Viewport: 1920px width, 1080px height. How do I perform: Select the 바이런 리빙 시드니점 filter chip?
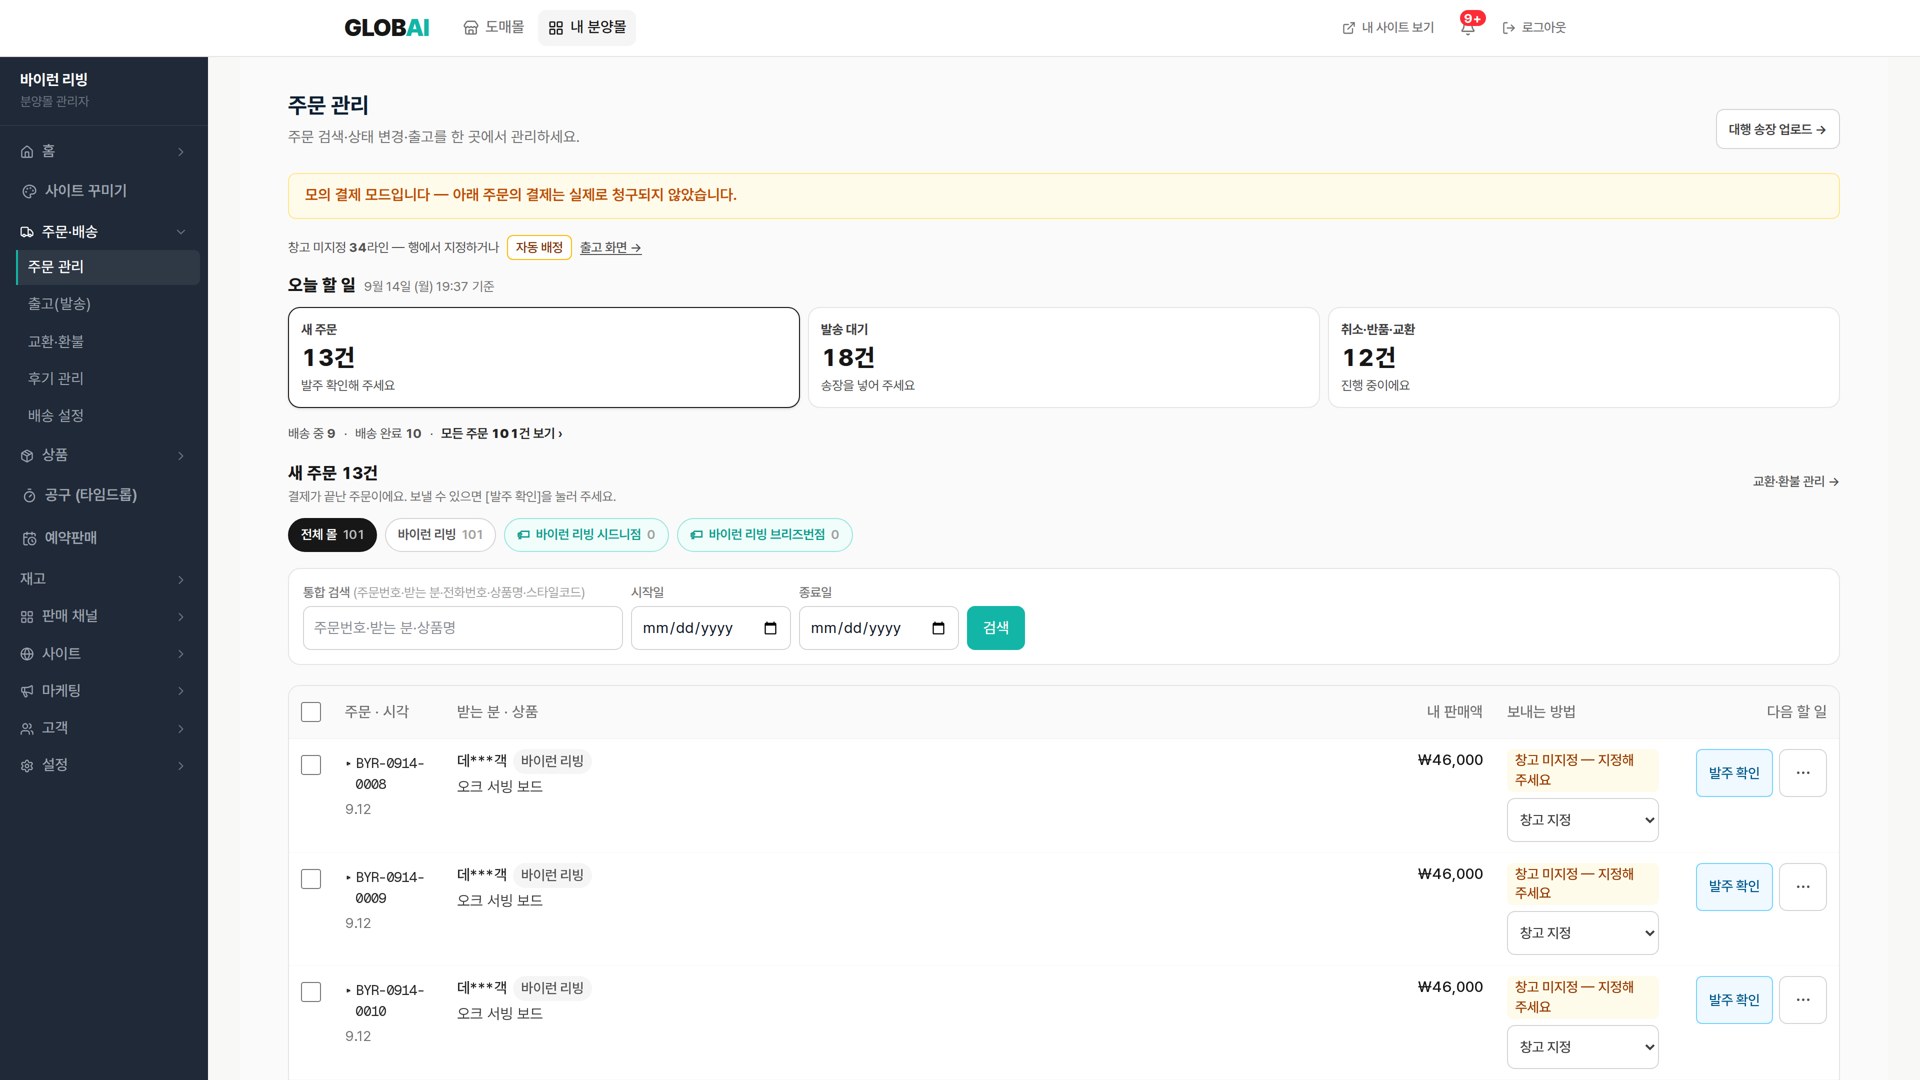(586, 535)
